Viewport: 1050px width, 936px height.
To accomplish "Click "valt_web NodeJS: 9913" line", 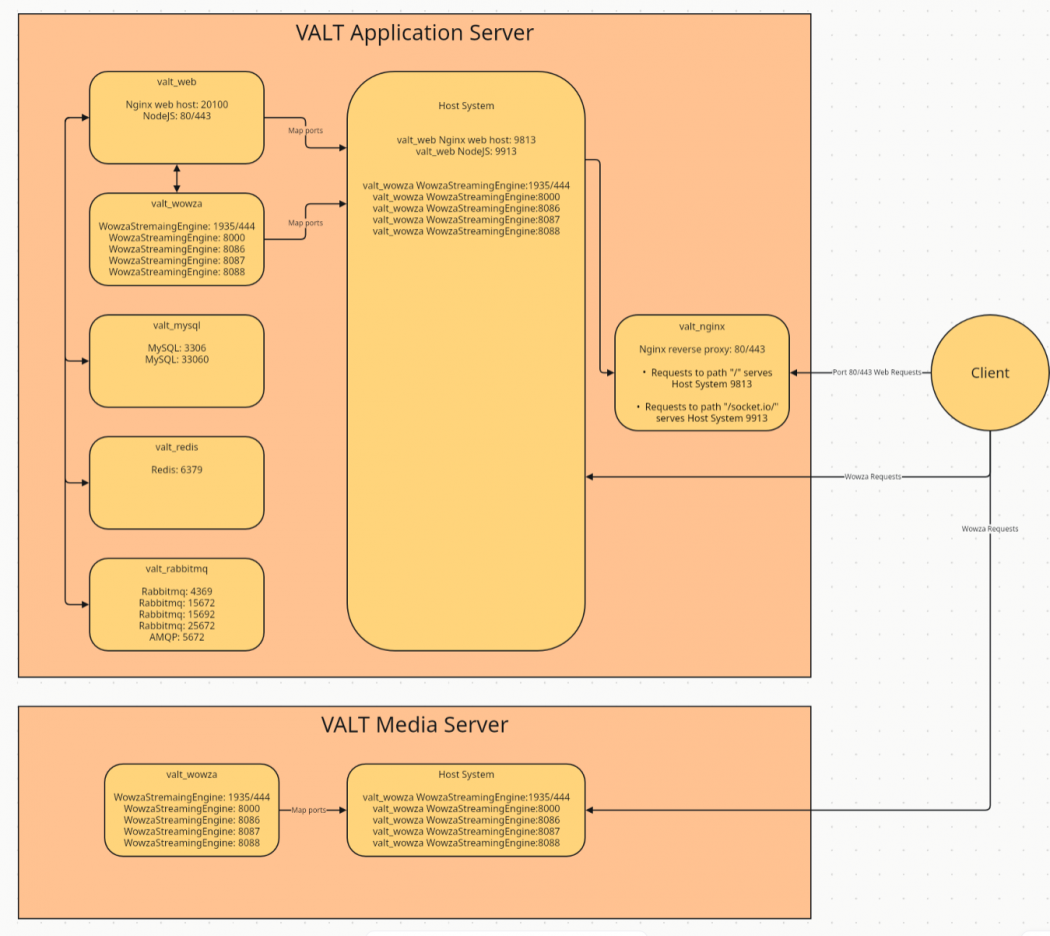I will (466, 151).
